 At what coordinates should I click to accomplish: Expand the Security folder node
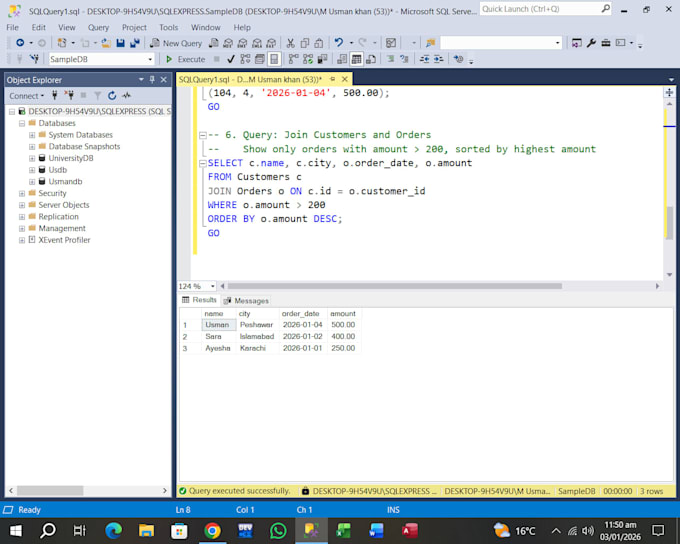22,193
